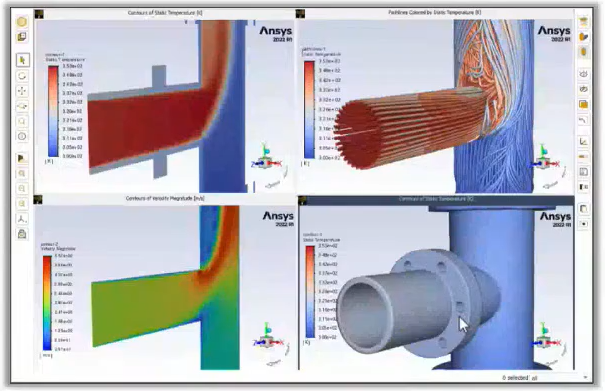Click the crossed eye hide icon

(583, 89)
